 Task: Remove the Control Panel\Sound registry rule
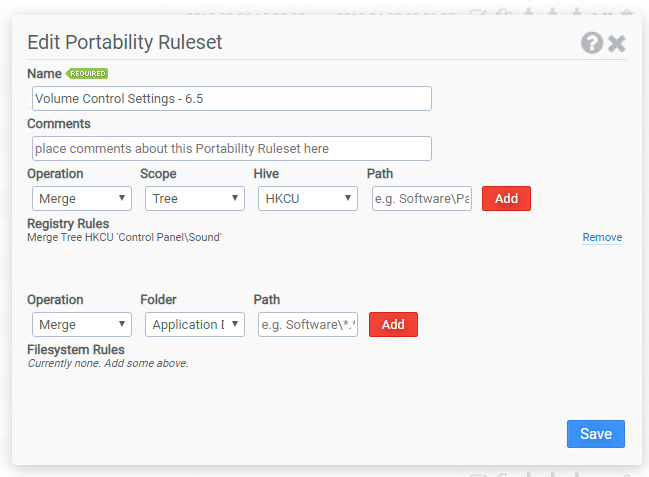coord(602,237)
